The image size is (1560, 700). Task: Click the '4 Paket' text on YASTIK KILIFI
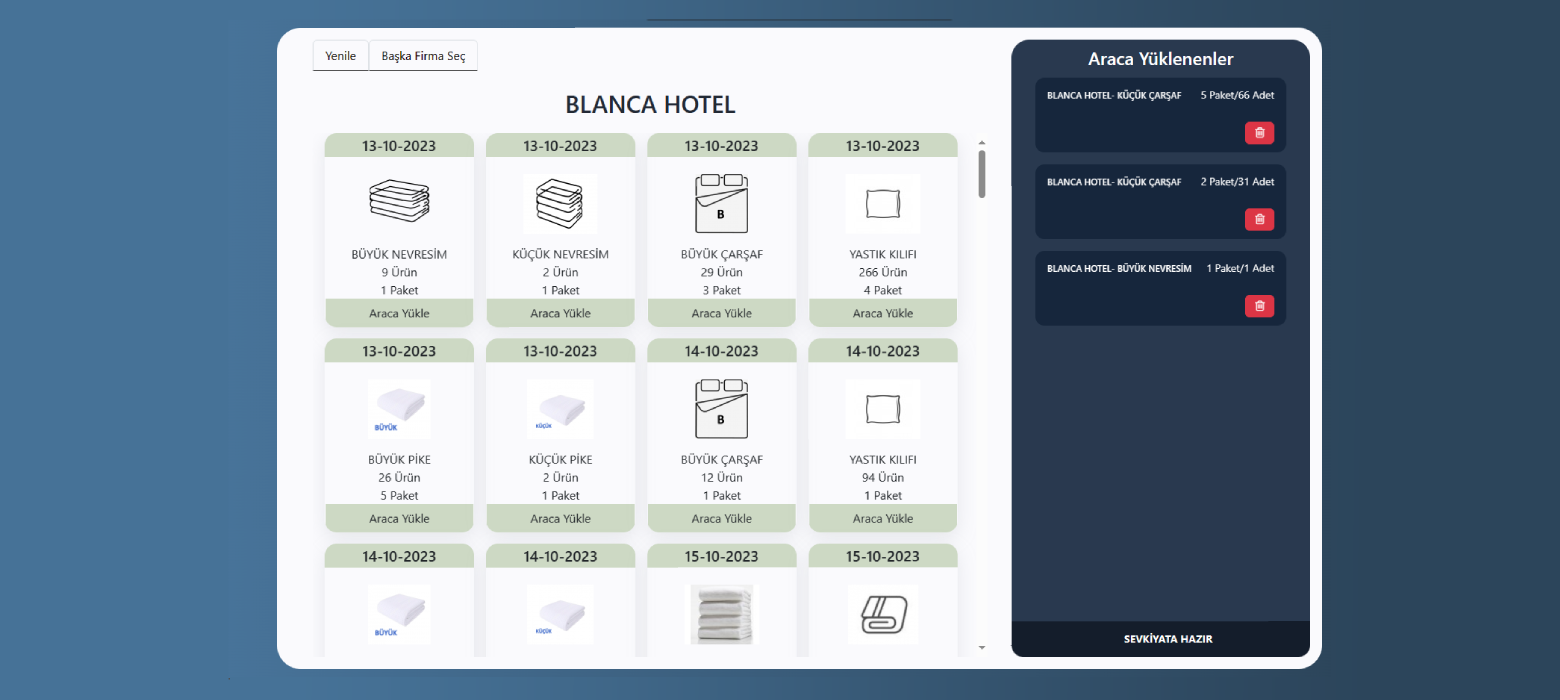(x=883, y=290)
